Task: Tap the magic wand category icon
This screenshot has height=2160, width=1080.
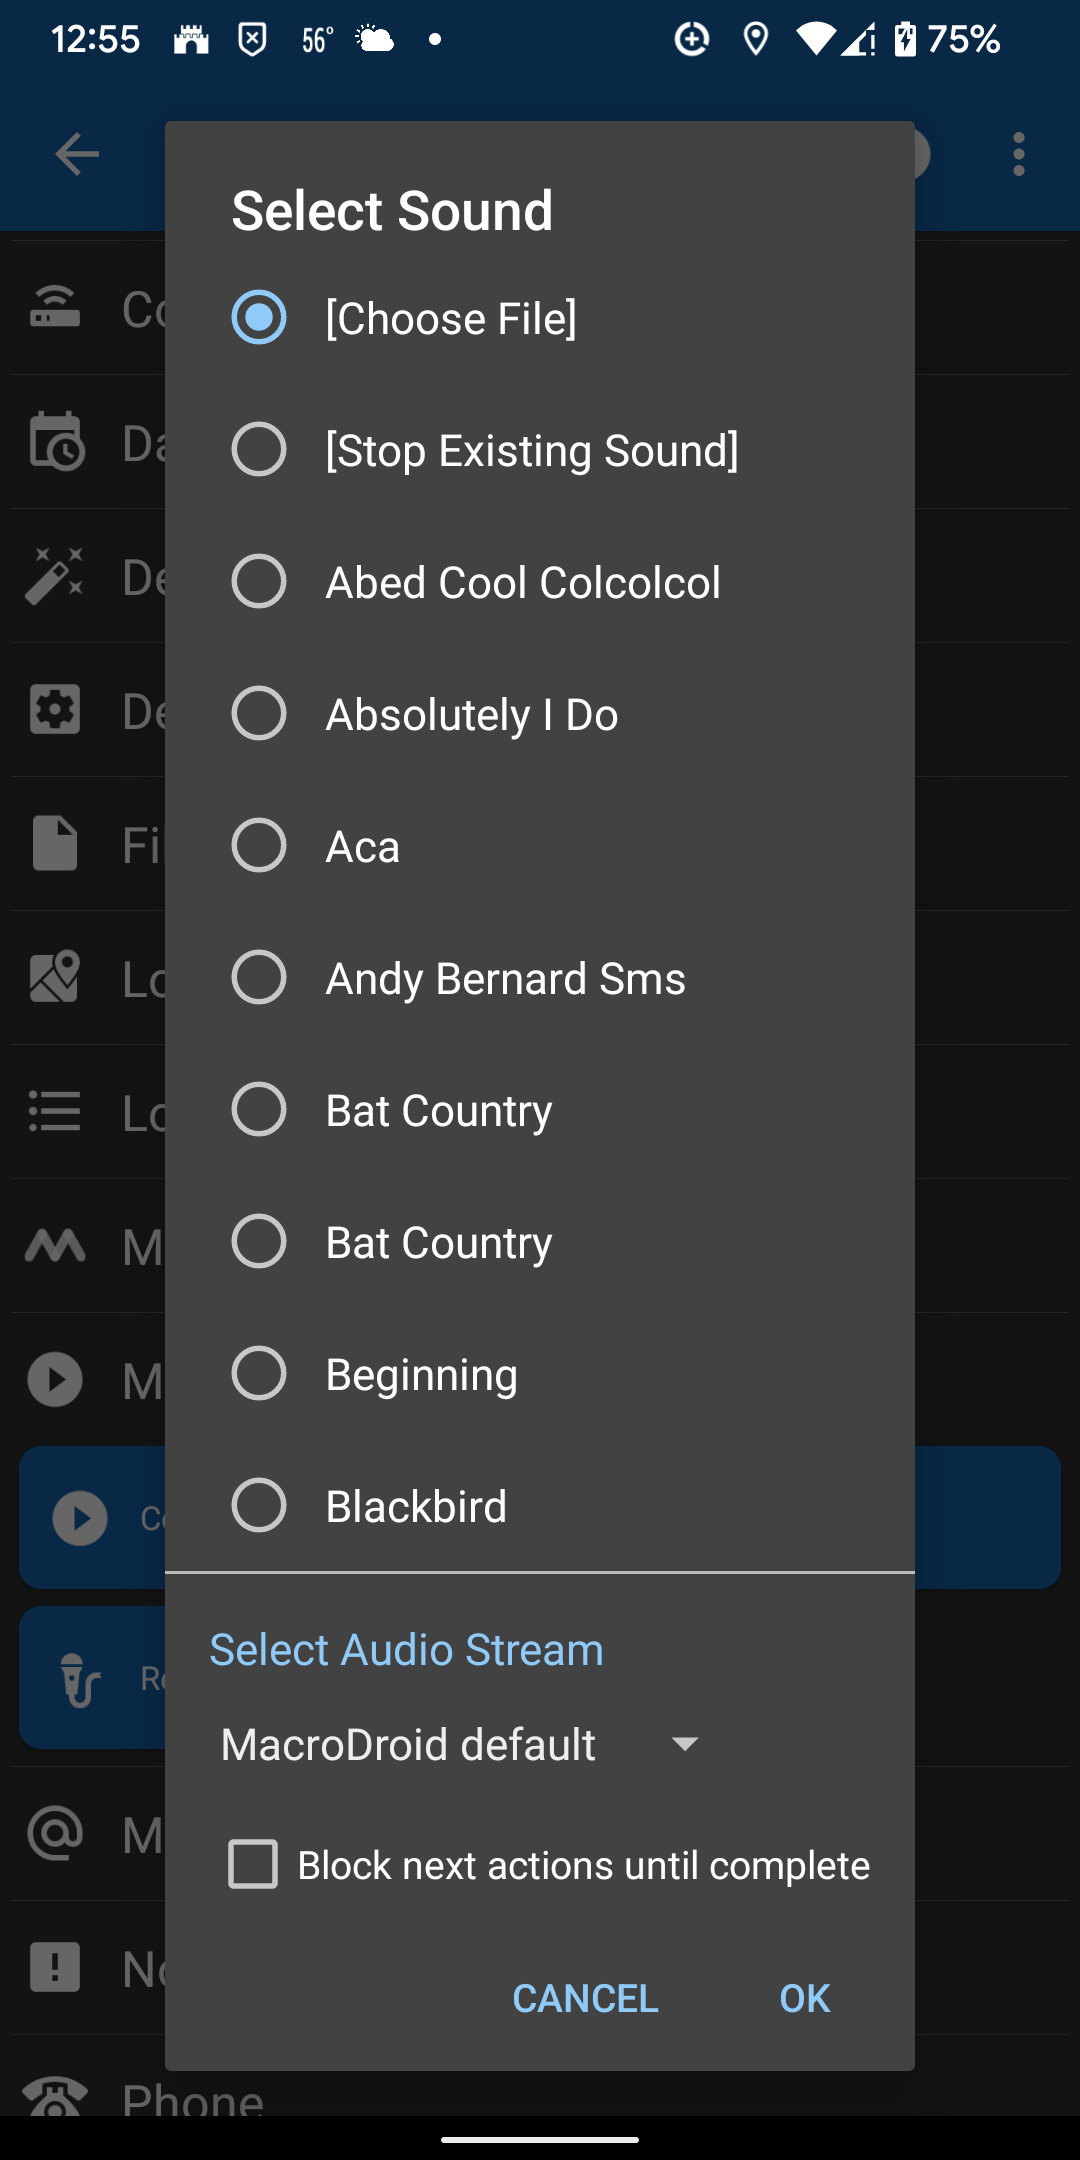Action: (55, 576)
